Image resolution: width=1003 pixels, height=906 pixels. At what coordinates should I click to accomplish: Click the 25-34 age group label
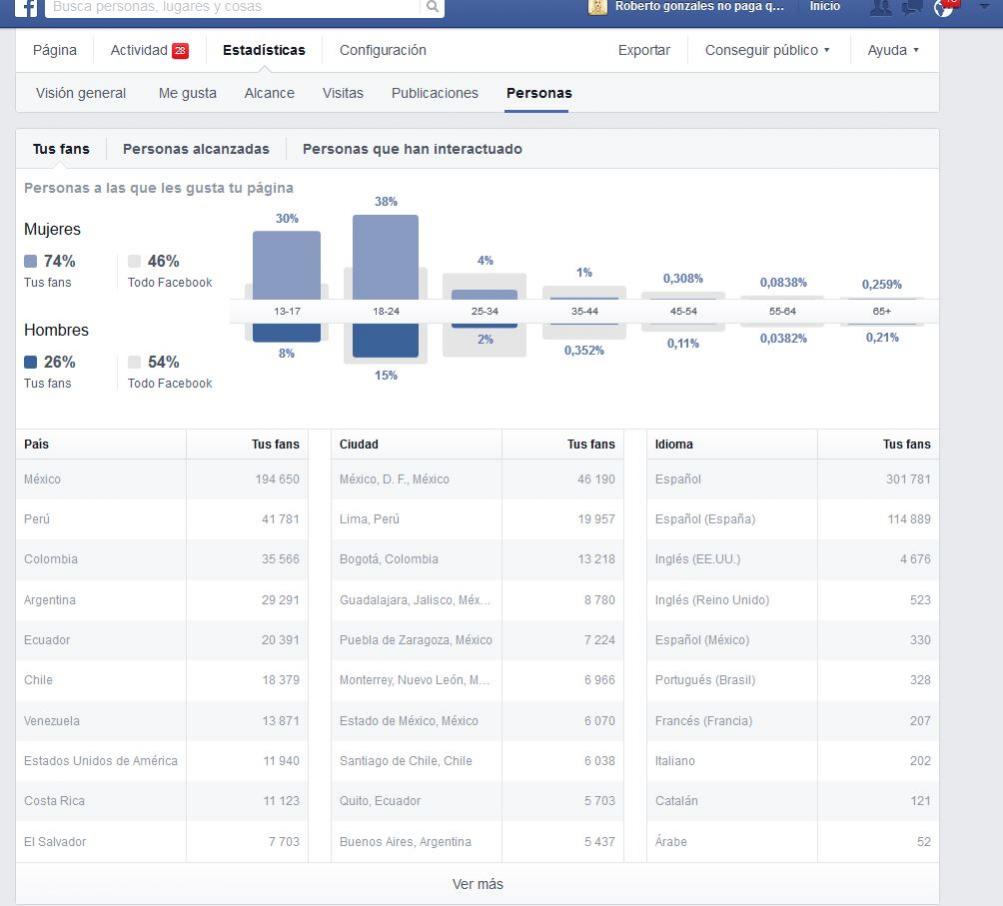tap(485, 312)
